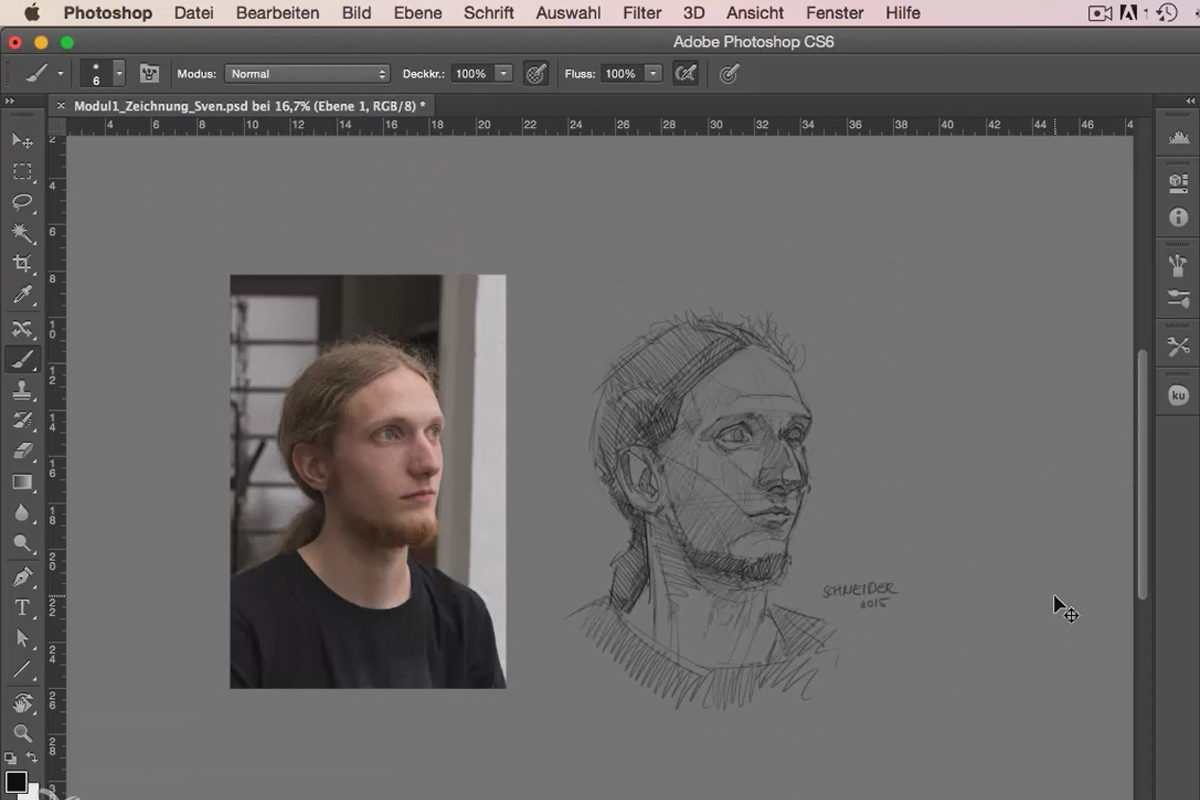The height and width of the screenshot is (800, 1200).
Task: Select the Gradient tool
Action: click(x=22, y=482)
